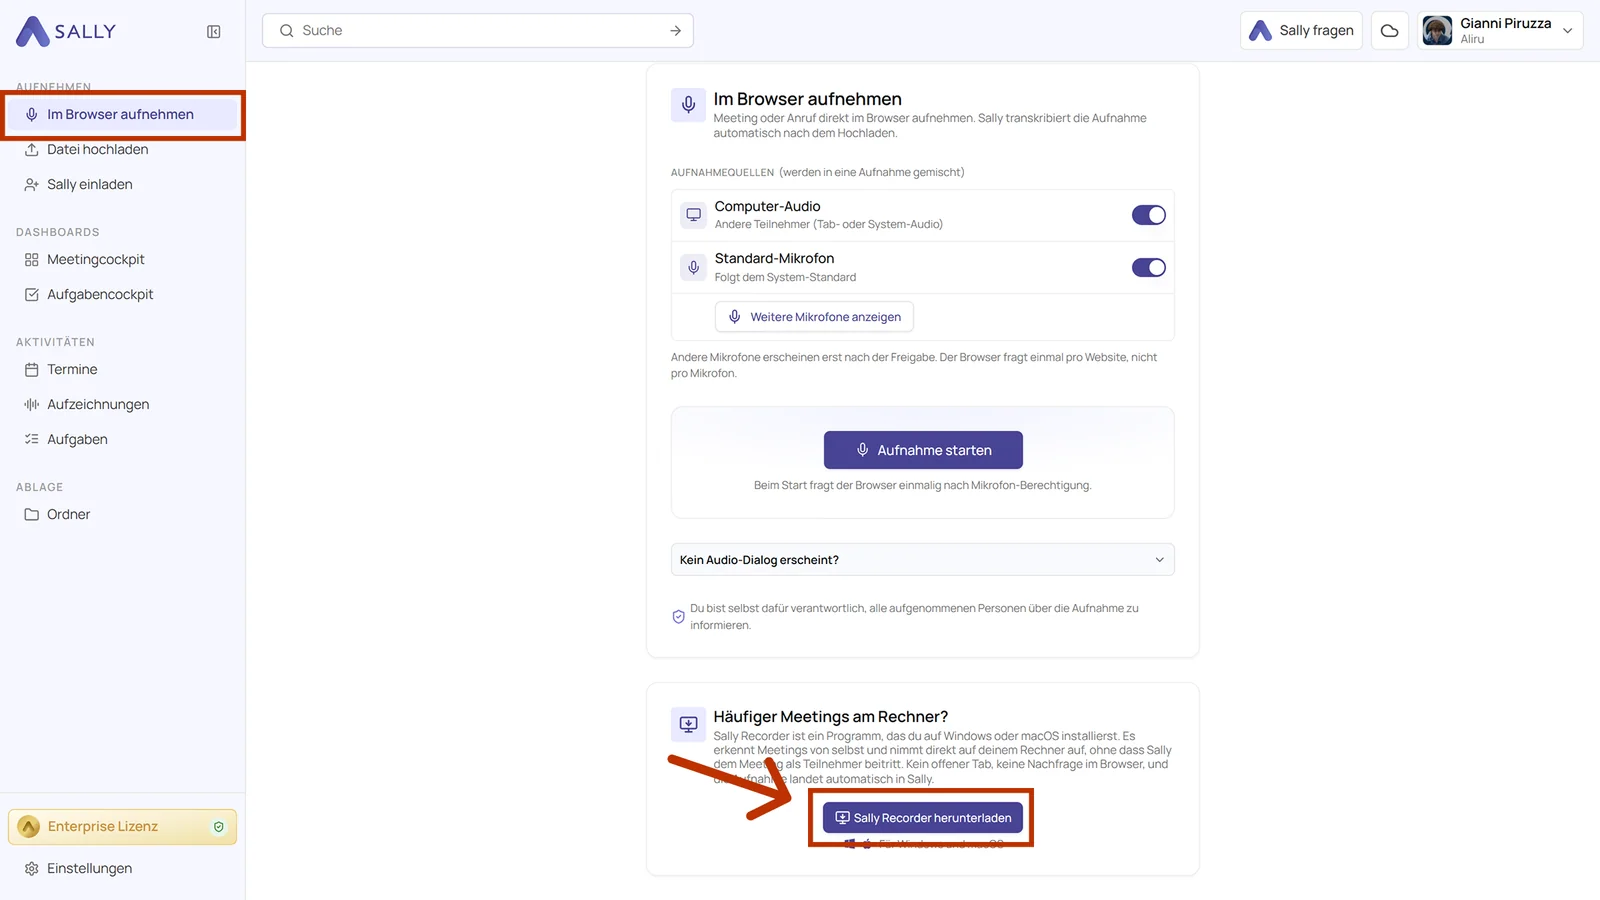This screenshot has width=1600, height=900.
Task: Click the microphone icon beside Im Browser aufnehmen heading
Action: click(689, 105)
